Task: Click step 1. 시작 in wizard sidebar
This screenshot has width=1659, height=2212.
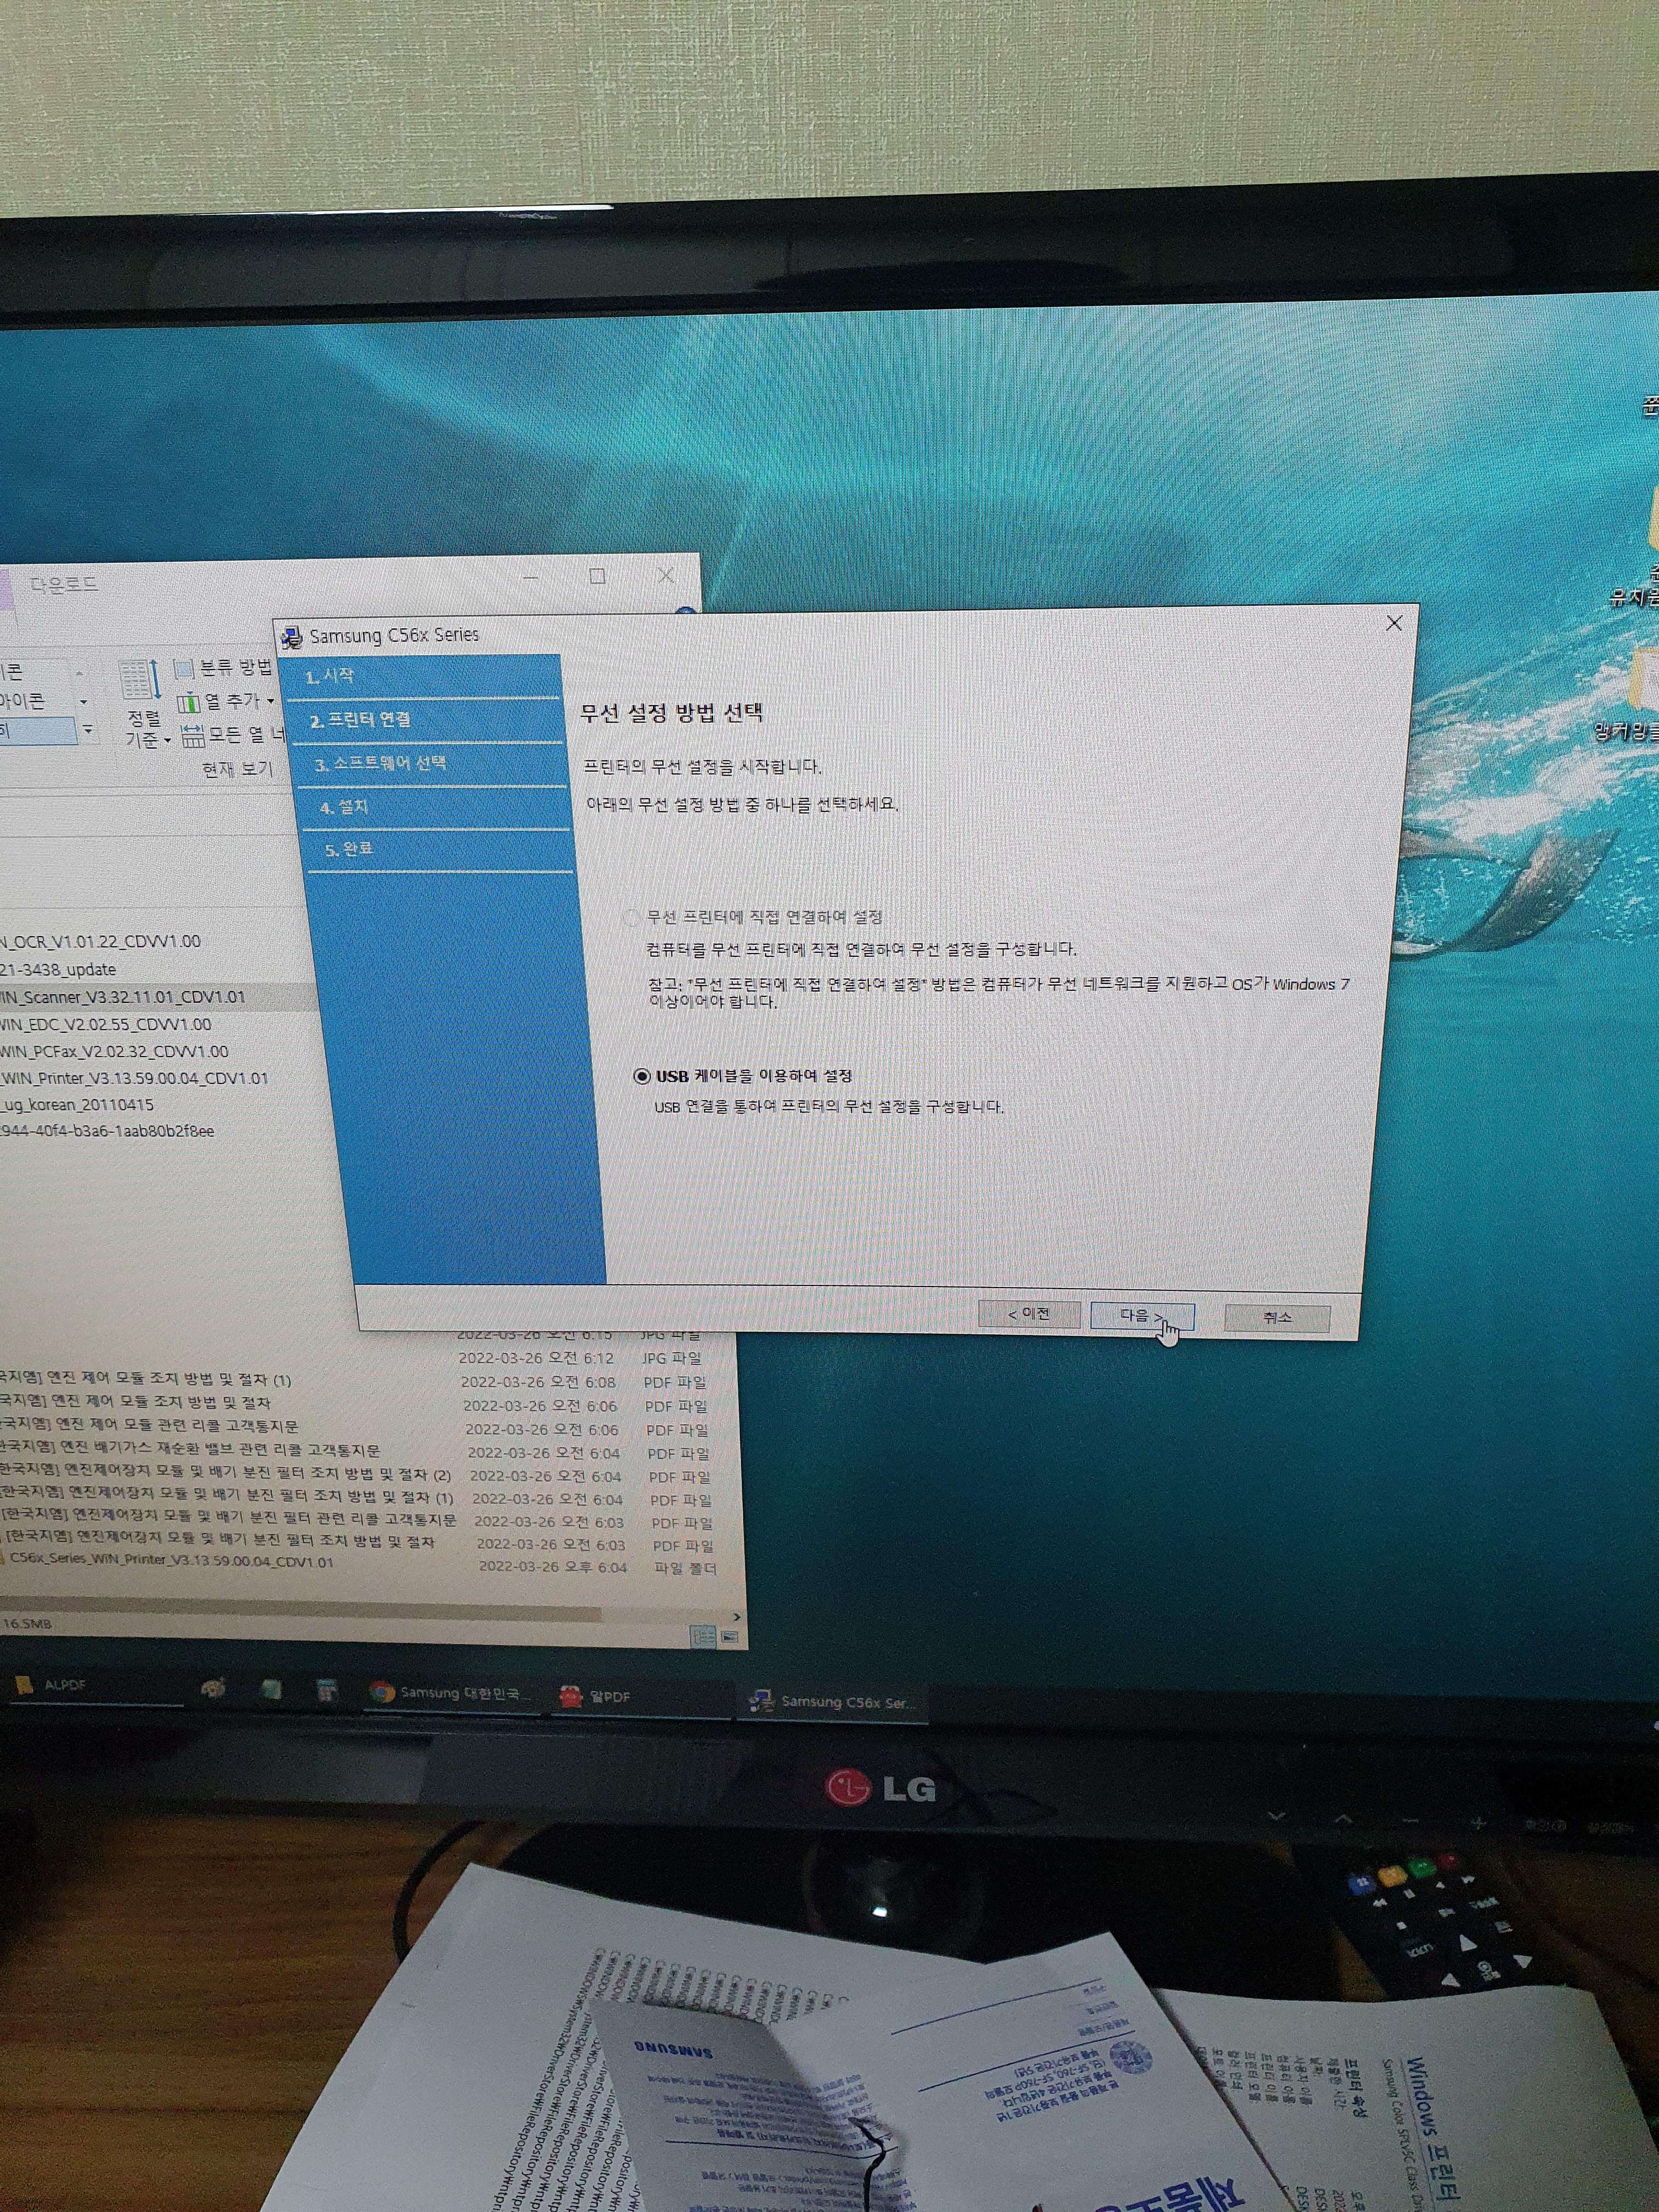Action: point(330,677)
